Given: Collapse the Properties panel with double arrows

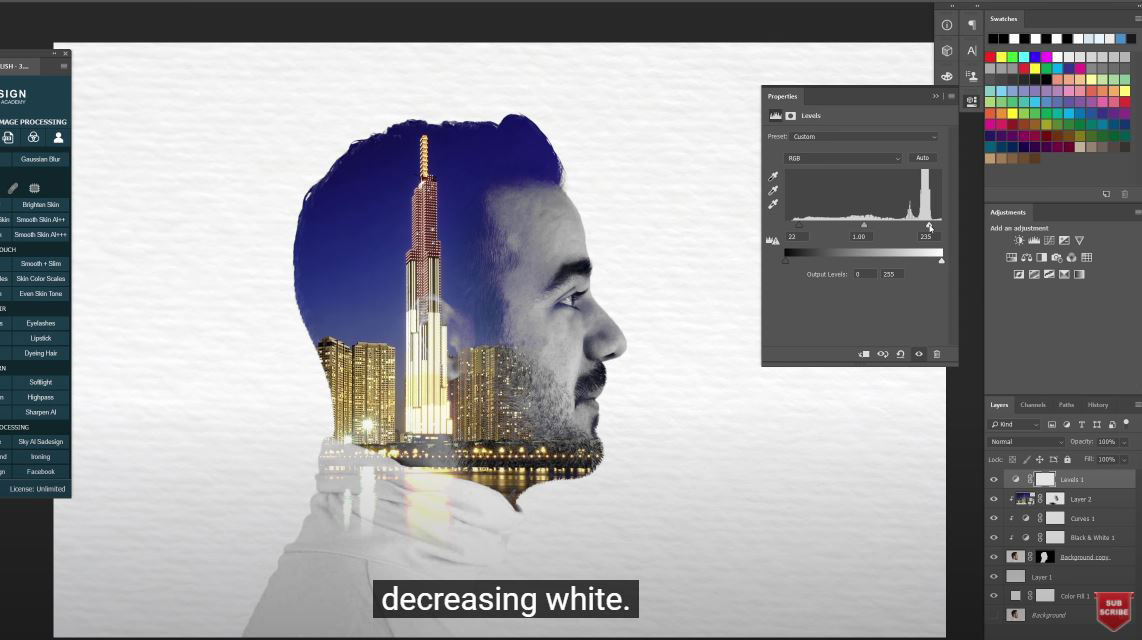Looking at the screenshot, I should tap(936, 96).
